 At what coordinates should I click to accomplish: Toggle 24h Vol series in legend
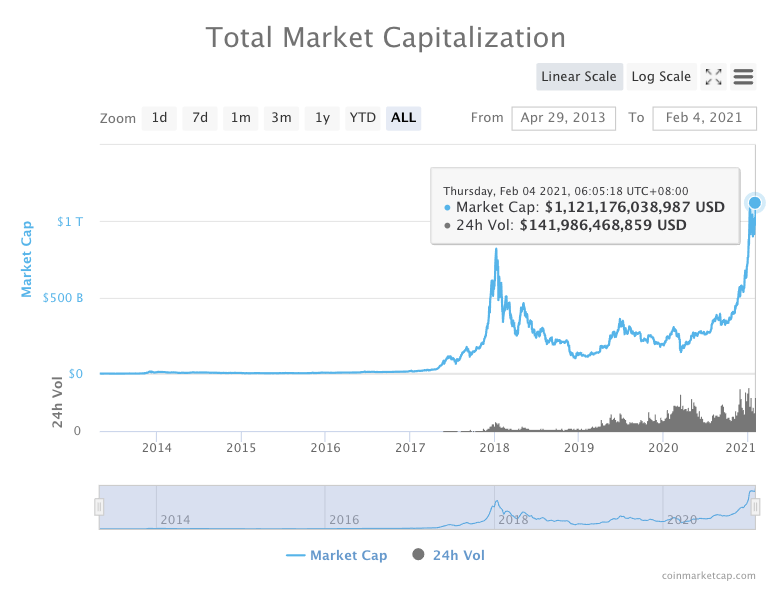pos(448,555)
